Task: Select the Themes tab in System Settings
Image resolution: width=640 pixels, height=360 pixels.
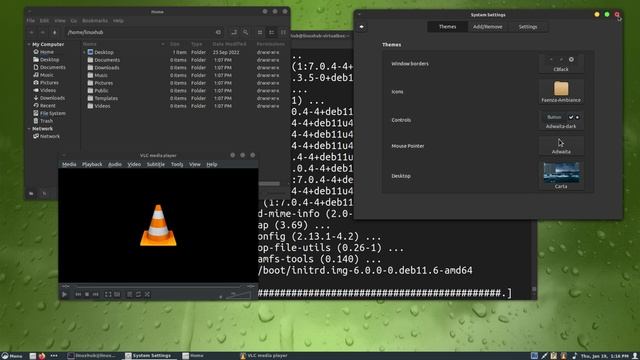Action: (x=447, y=27)
